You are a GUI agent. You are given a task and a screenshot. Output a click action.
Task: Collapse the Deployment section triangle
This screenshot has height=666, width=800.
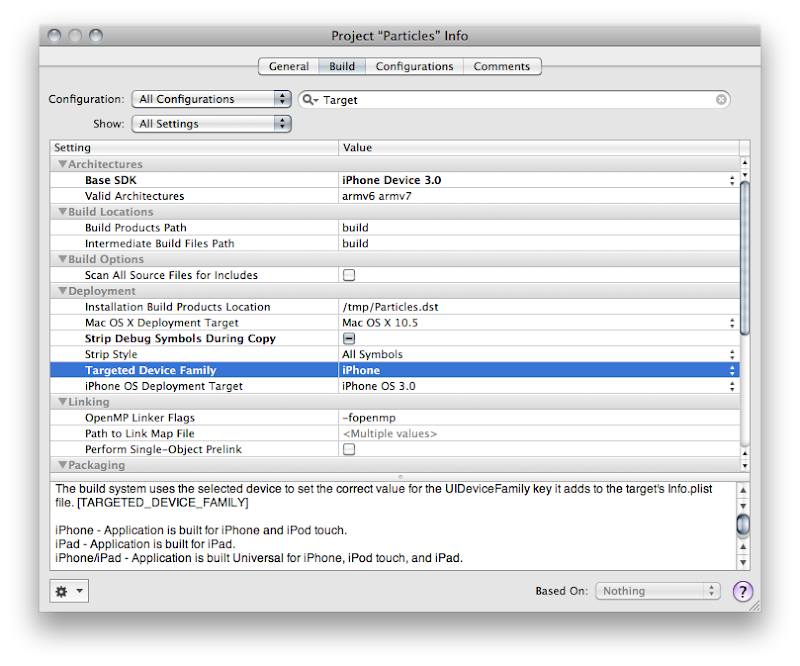tap(62, 292)
